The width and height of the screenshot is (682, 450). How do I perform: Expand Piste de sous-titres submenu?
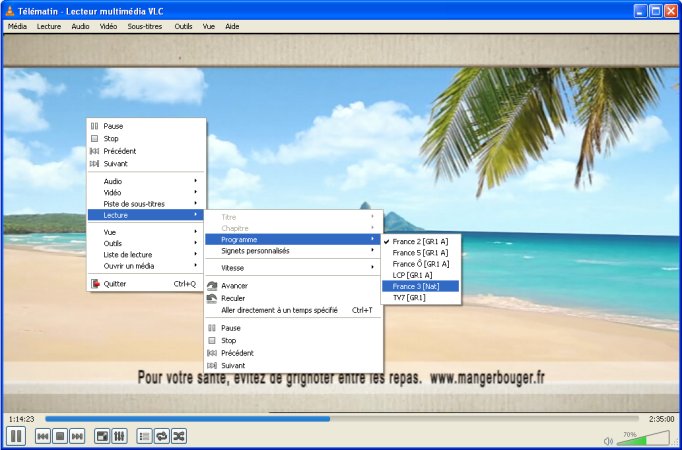[x=146, y=203]
